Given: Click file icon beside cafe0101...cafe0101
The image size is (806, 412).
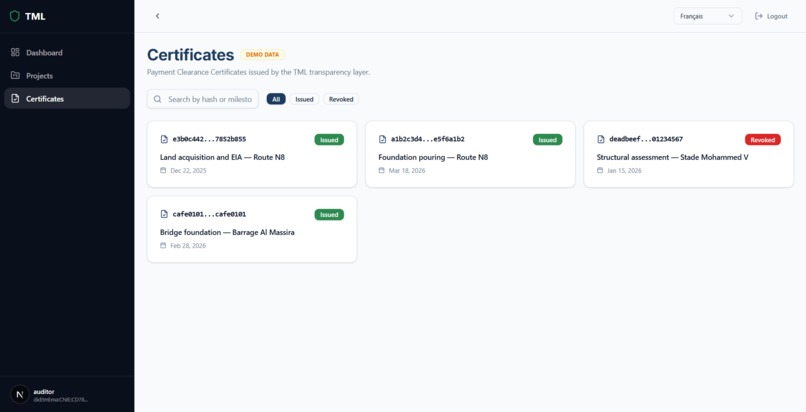Looking at the screenshot, I should point(164,214).
